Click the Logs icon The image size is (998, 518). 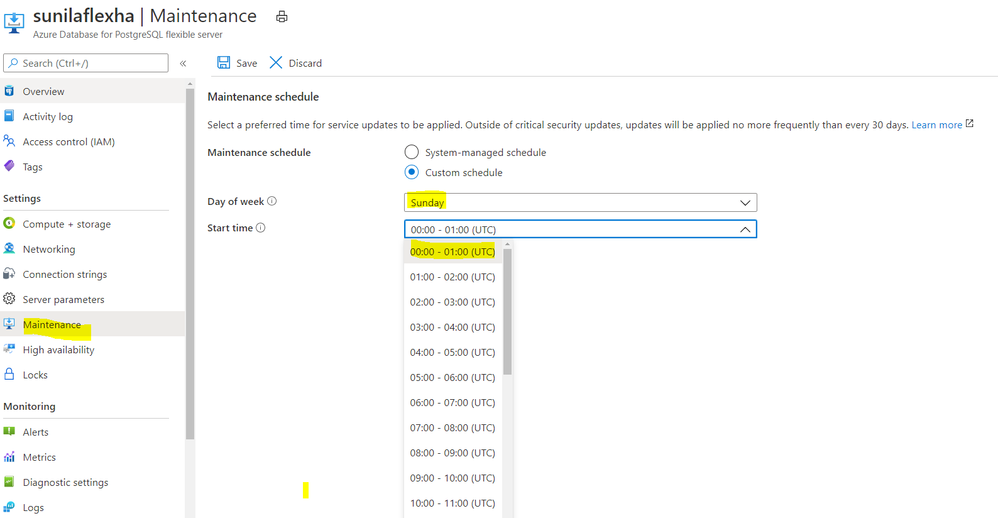coord(9,507)
